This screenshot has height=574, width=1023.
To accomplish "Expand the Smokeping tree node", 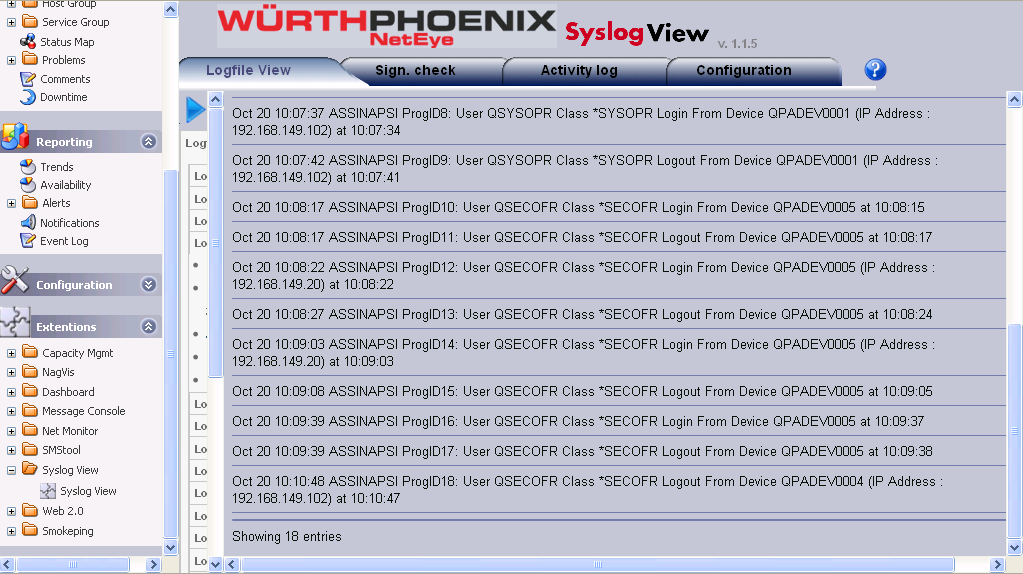I will tap(11, 531).
